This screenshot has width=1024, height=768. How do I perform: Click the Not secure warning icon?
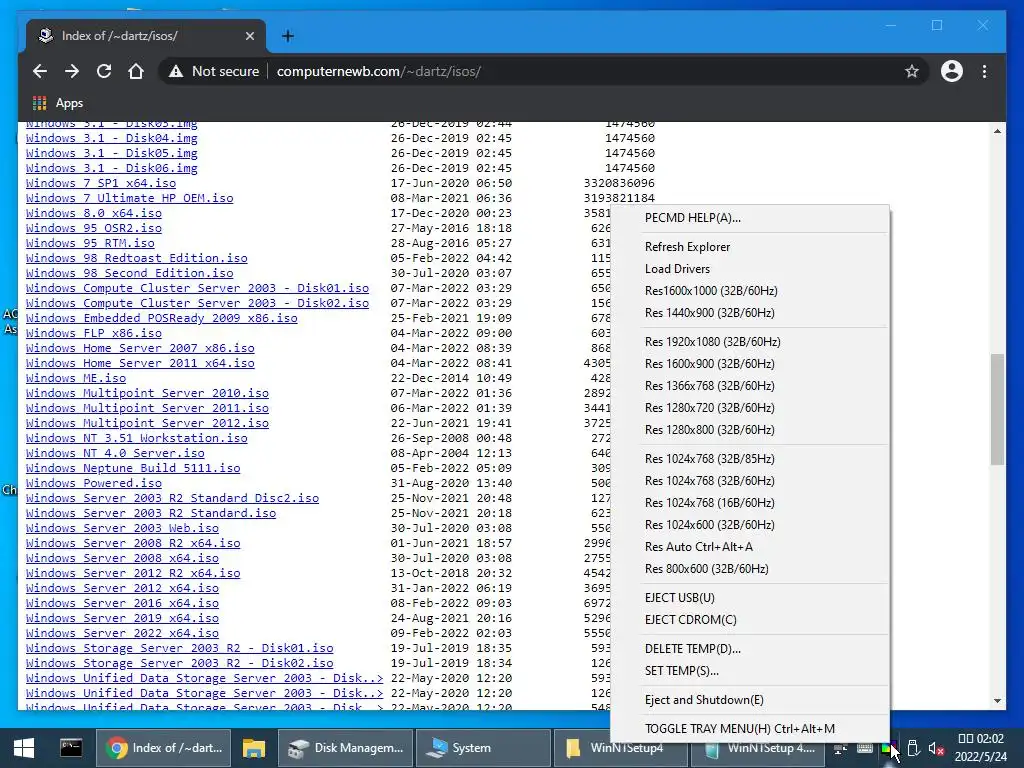(x=176, y=72)
